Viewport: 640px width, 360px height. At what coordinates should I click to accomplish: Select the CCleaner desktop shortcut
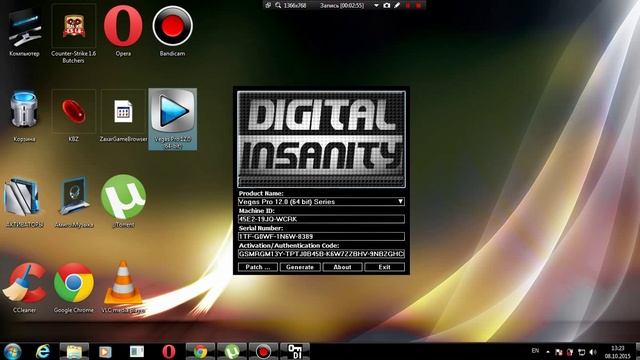24,288
